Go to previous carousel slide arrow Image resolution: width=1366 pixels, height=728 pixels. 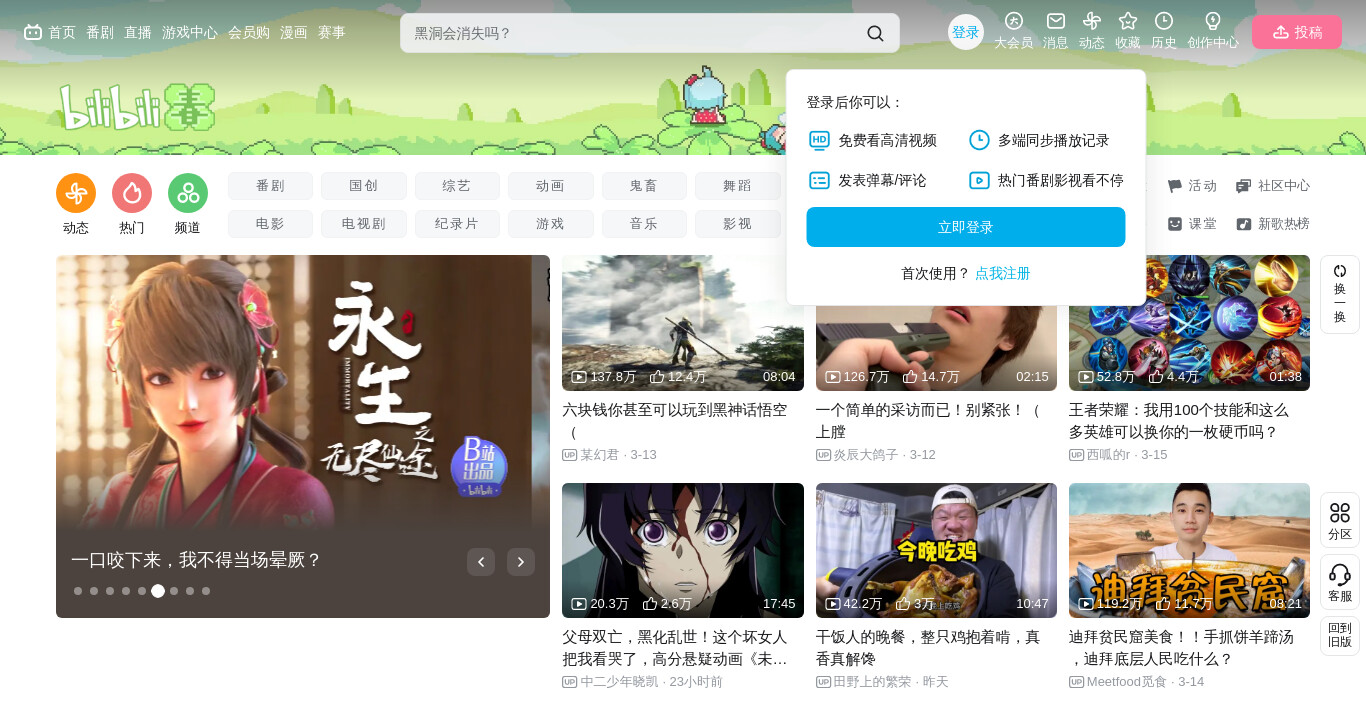click(481, 562)
